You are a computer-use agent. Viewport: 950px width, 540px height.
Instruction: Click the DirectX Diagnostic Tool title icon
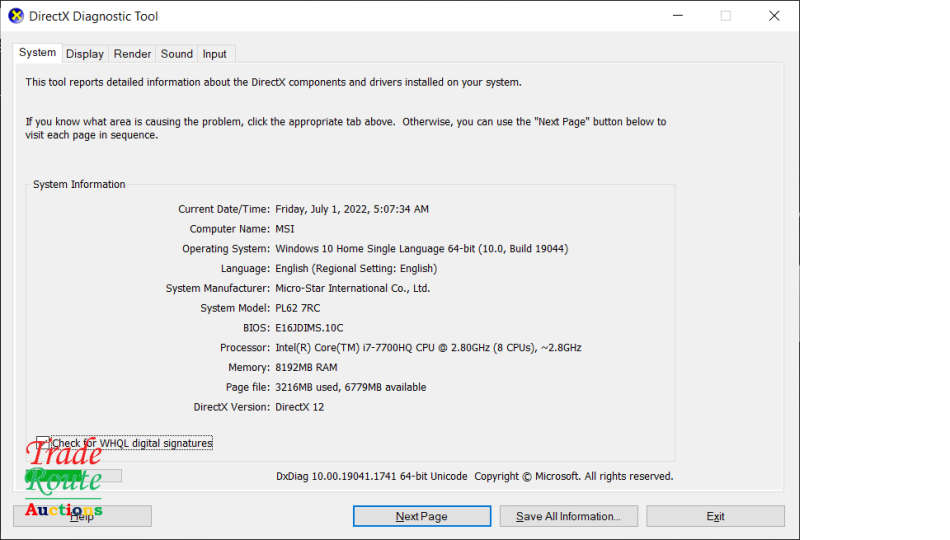point(16,16)
